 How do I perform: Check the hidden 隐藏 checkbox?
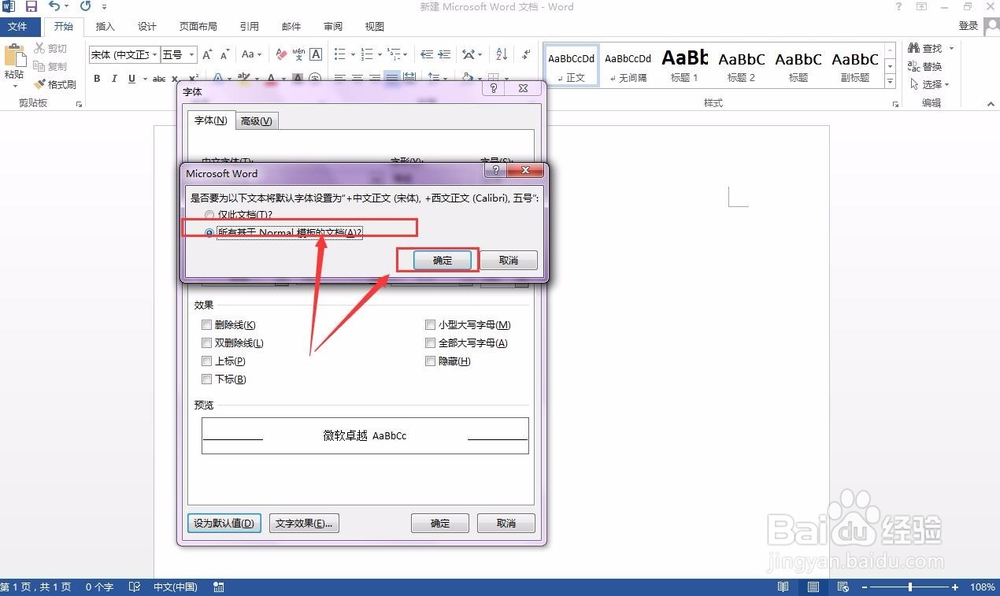point(430,361)
